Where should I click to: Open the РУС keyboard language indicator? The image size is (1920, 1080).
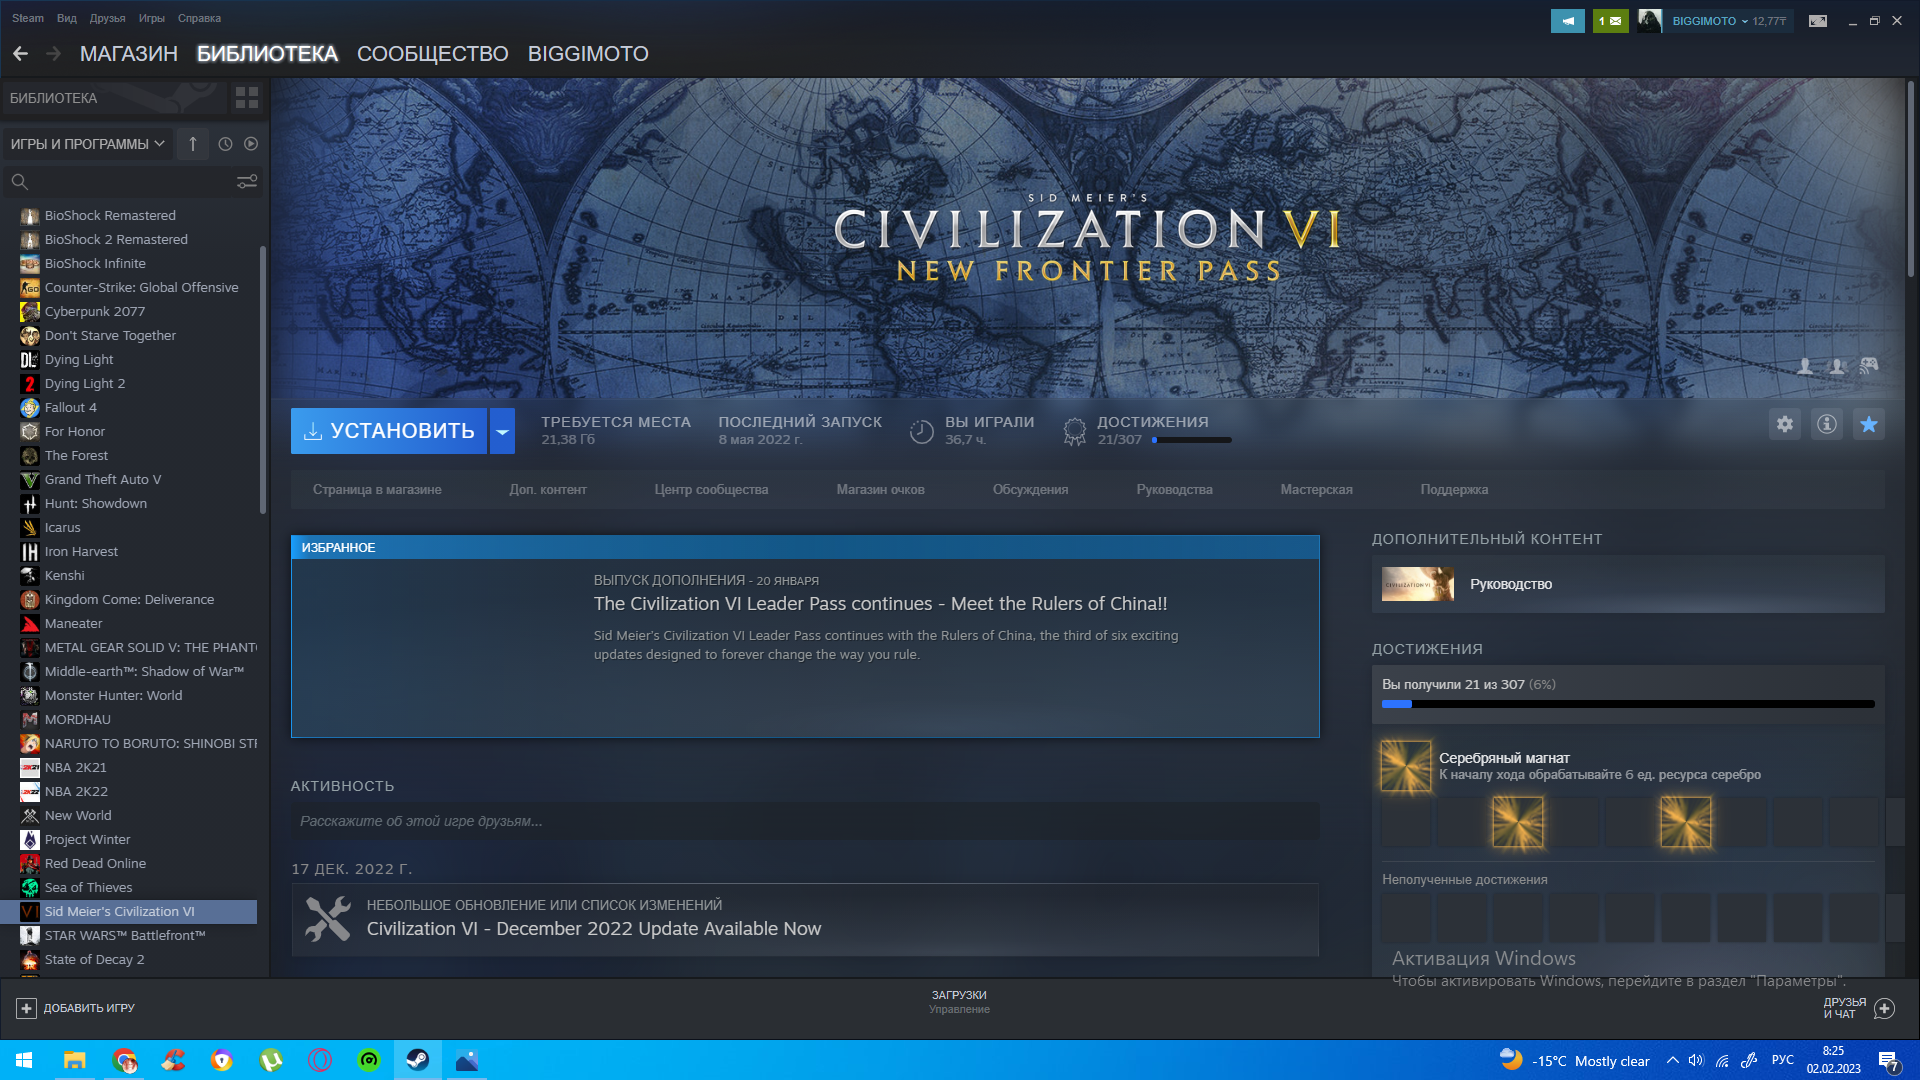coord(1783,1060)
